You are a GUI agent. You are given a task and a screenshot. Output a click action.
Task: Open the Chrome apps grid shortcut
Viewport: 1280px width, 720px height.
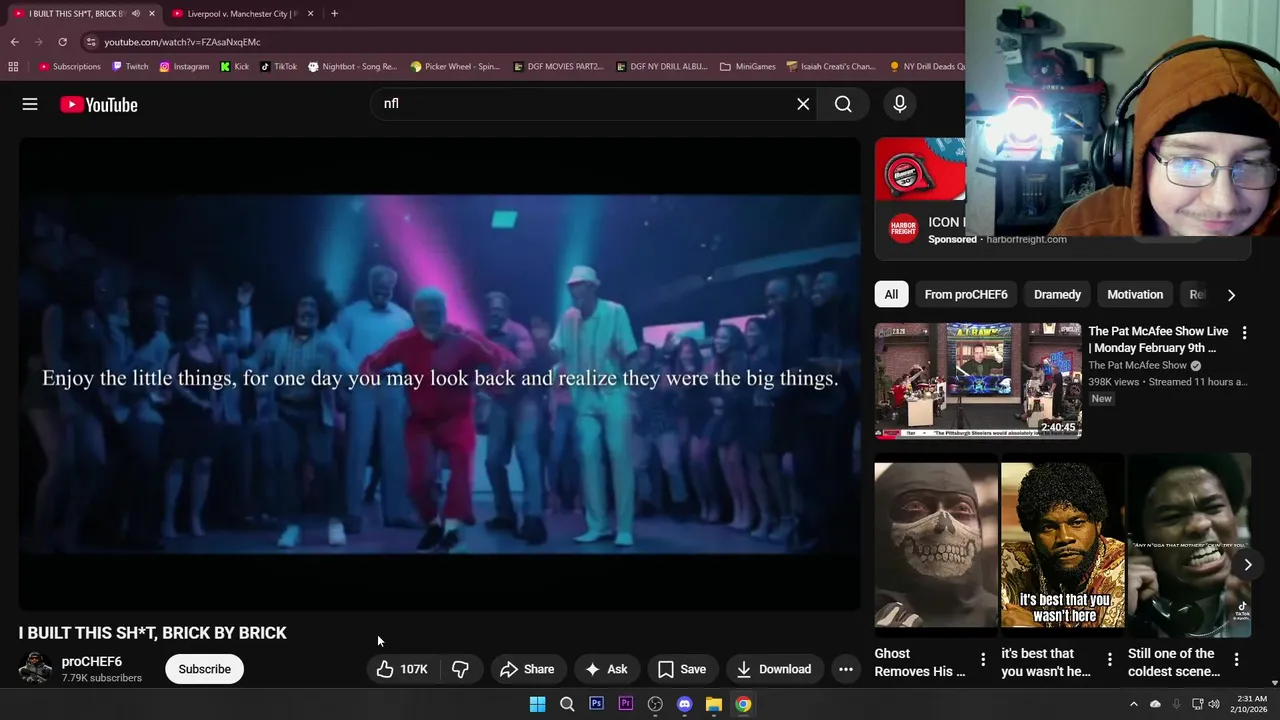13,66
